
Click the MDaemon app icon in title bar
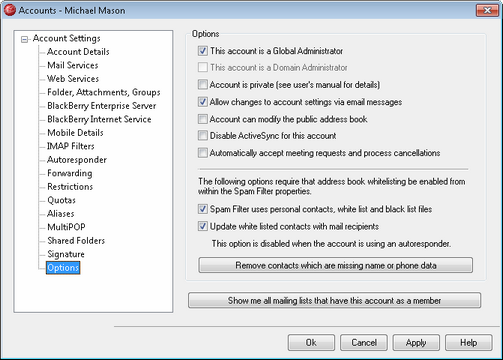click(10, 10)
